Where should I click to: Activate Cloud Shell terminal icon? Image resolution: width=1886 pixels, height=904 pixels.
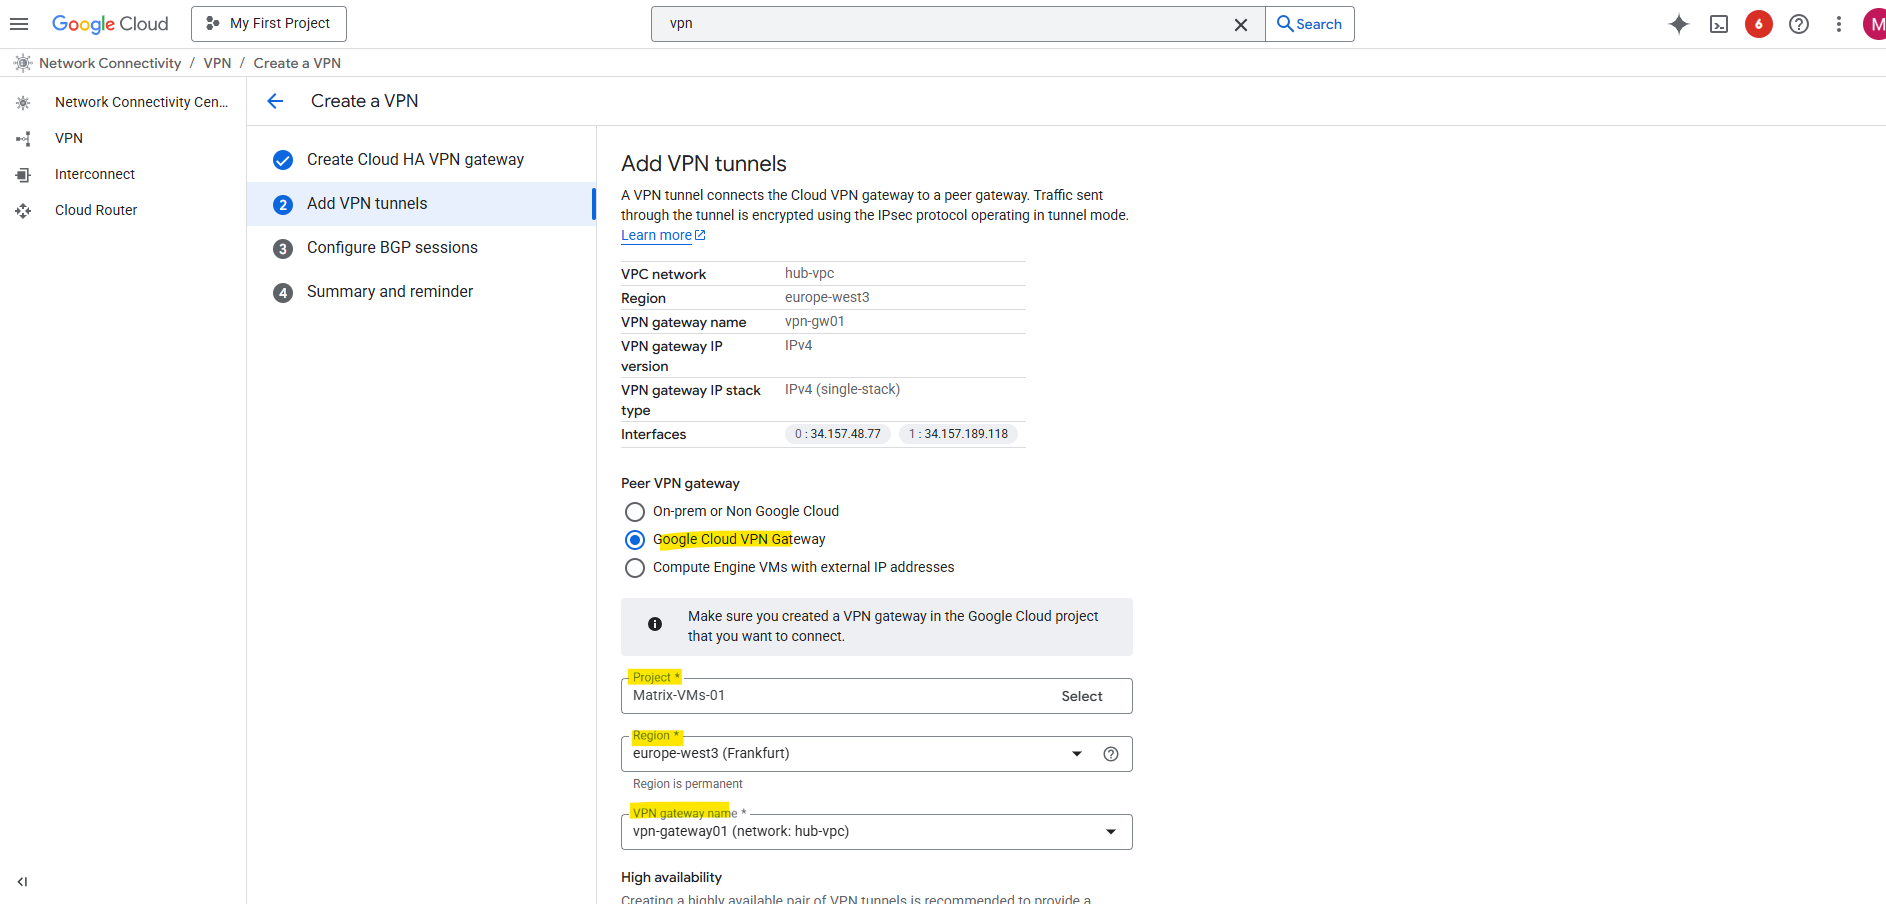pos(1719,24)
